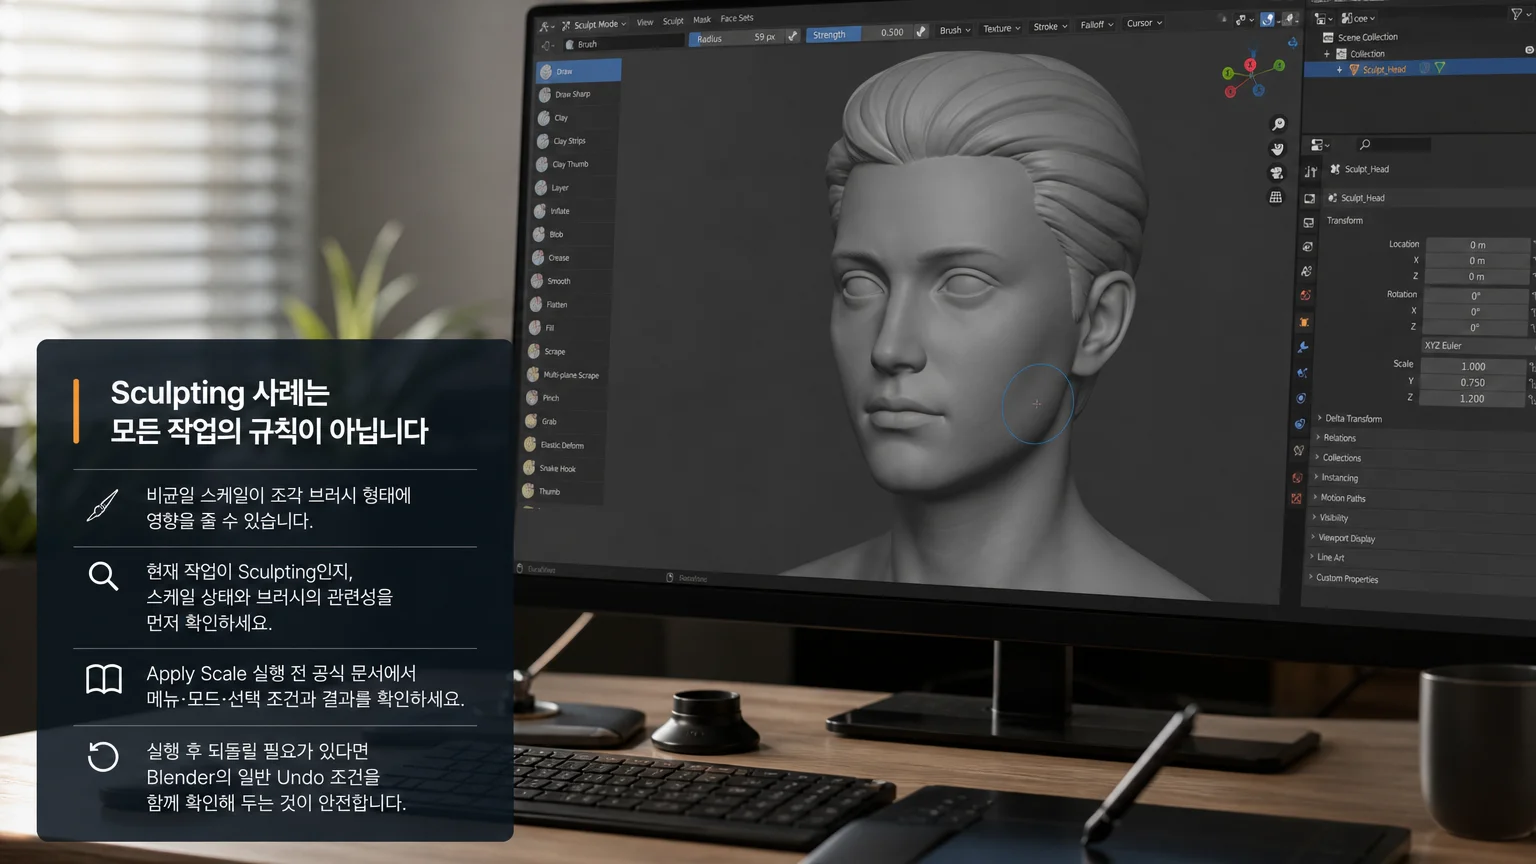1536x864 pixels.
Task: Open the Sculpt Mode dropdown
Action: click(x=594, y=24)
